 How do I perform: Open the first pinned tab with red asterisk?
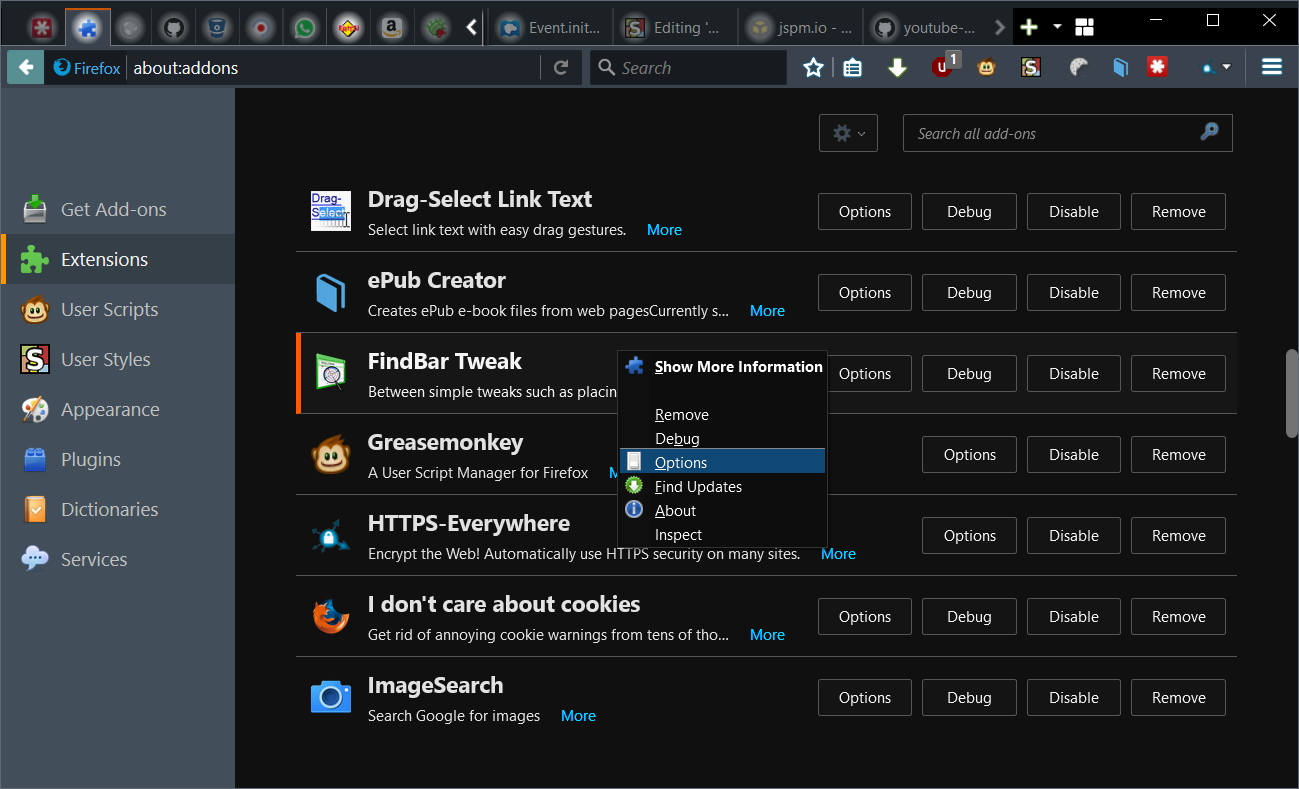(x=42, y=28)
